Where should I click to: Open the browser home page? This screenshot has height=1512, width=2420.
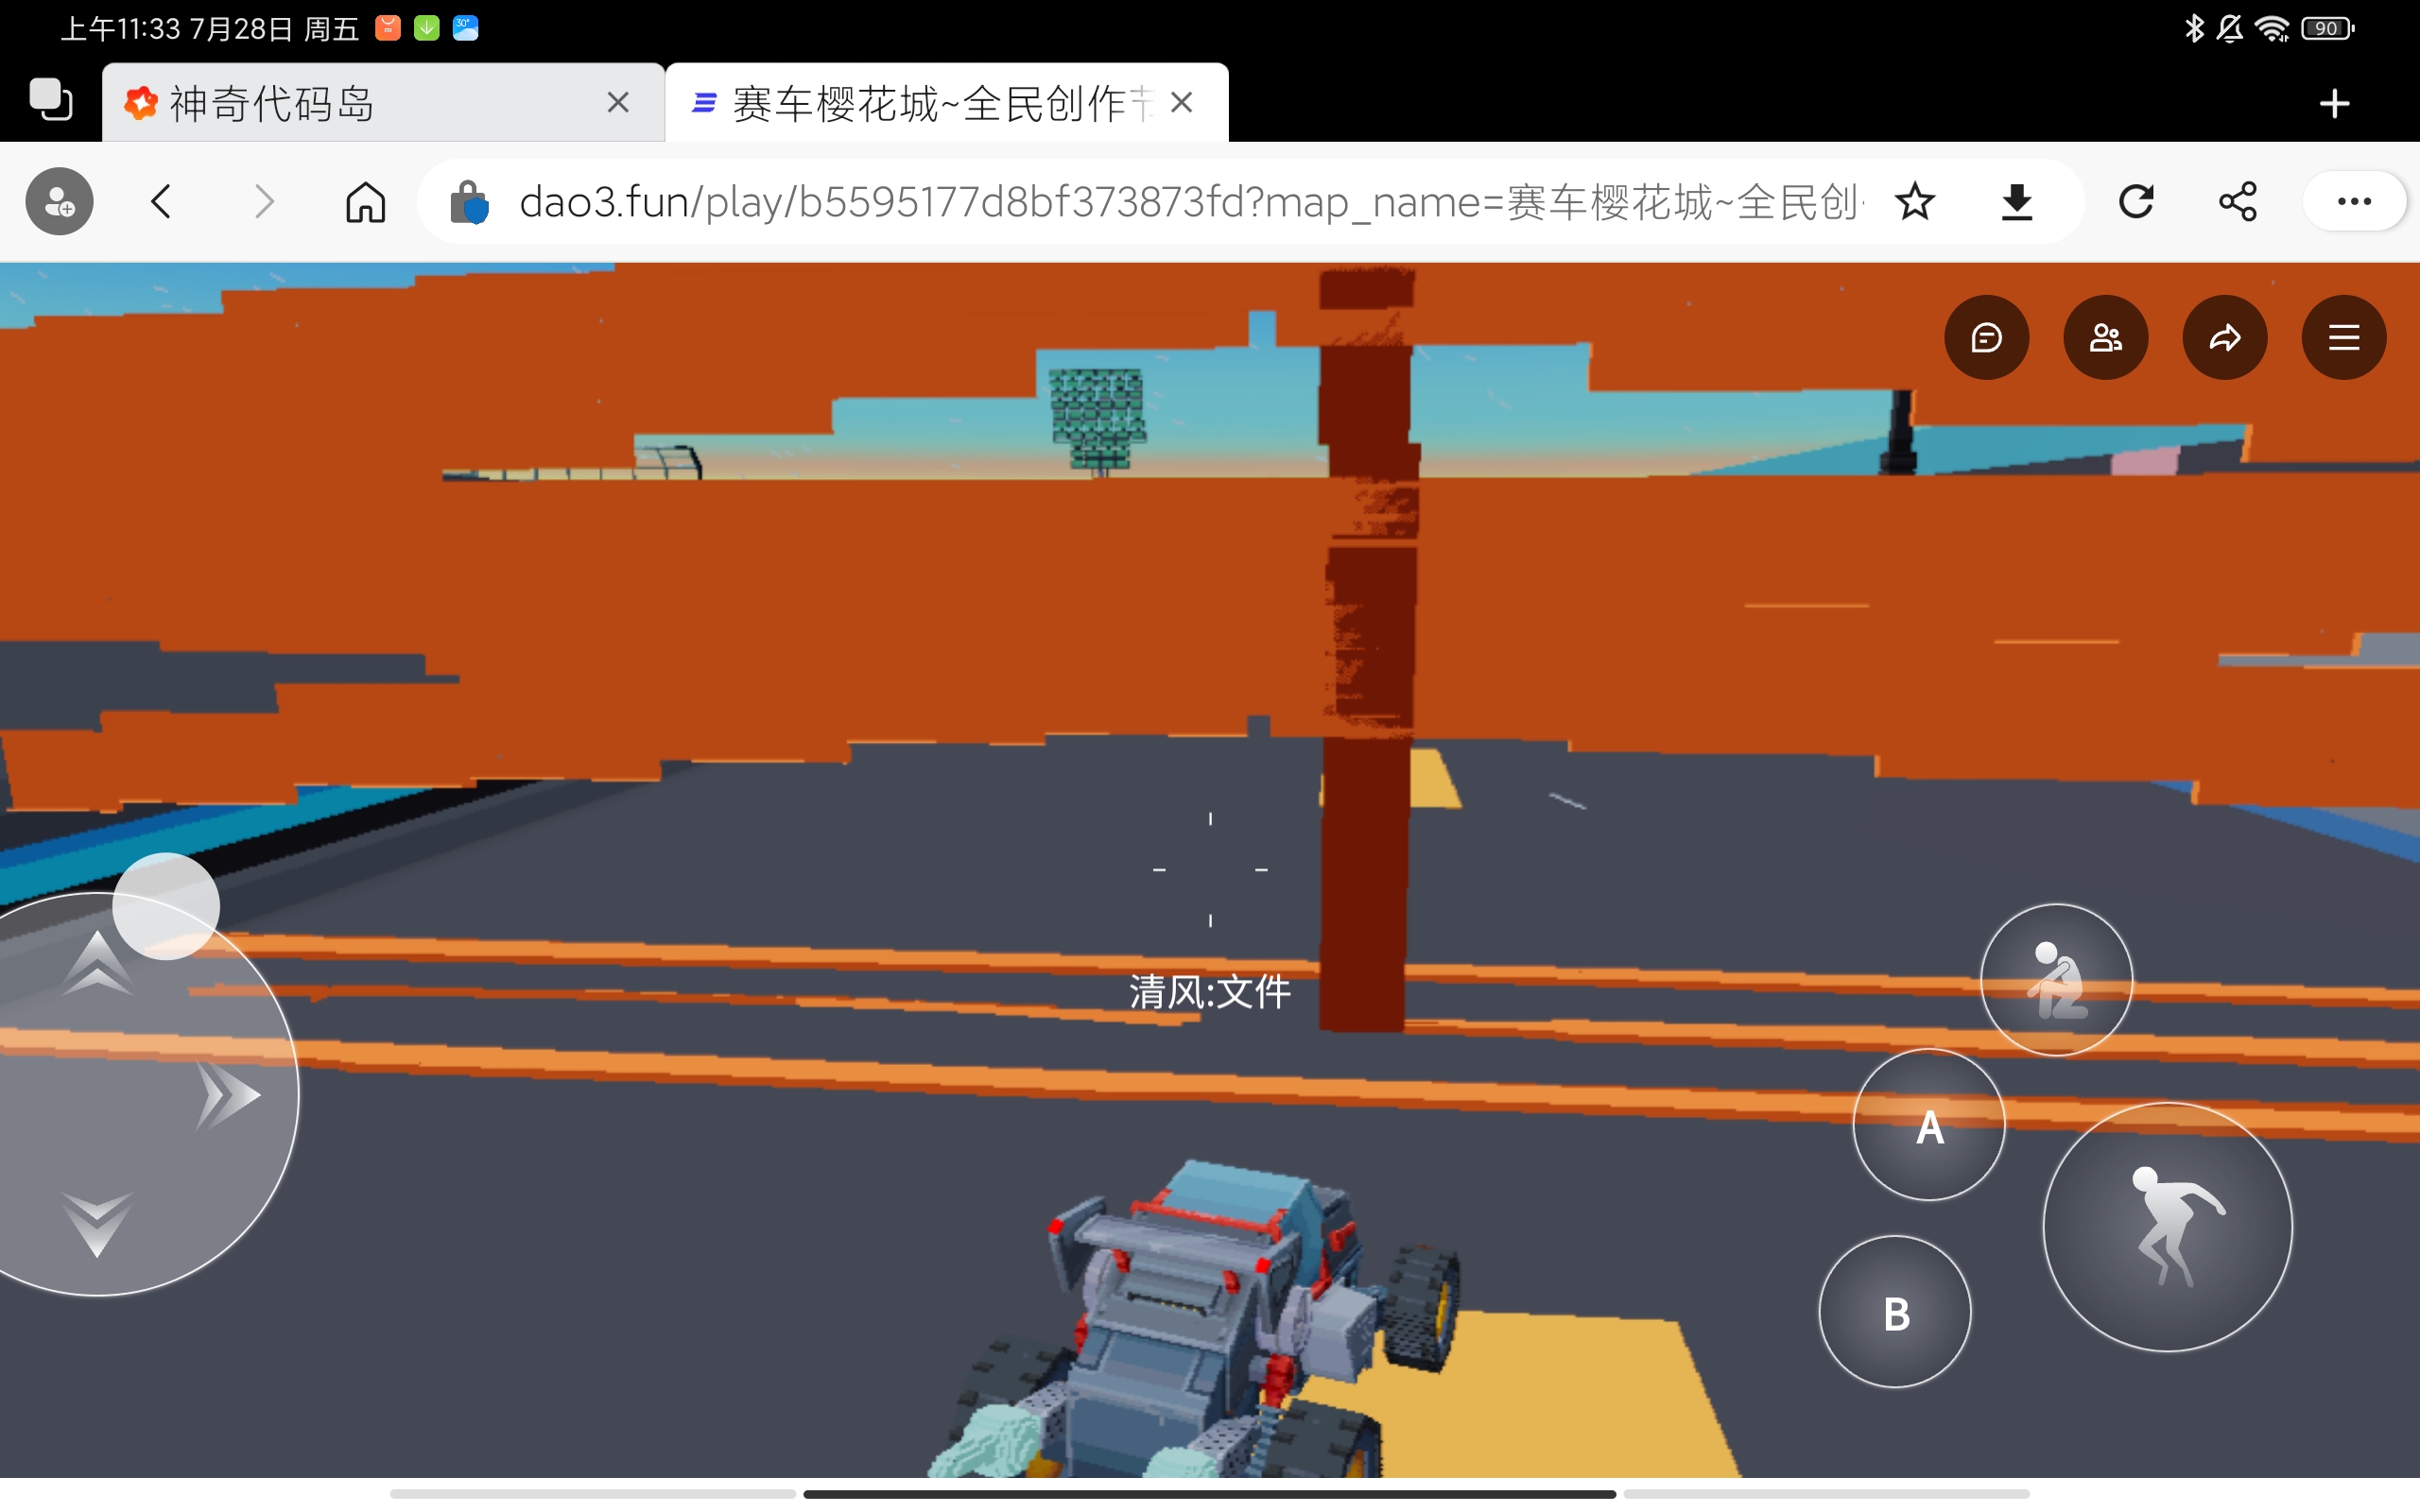[x=365, y=201]
